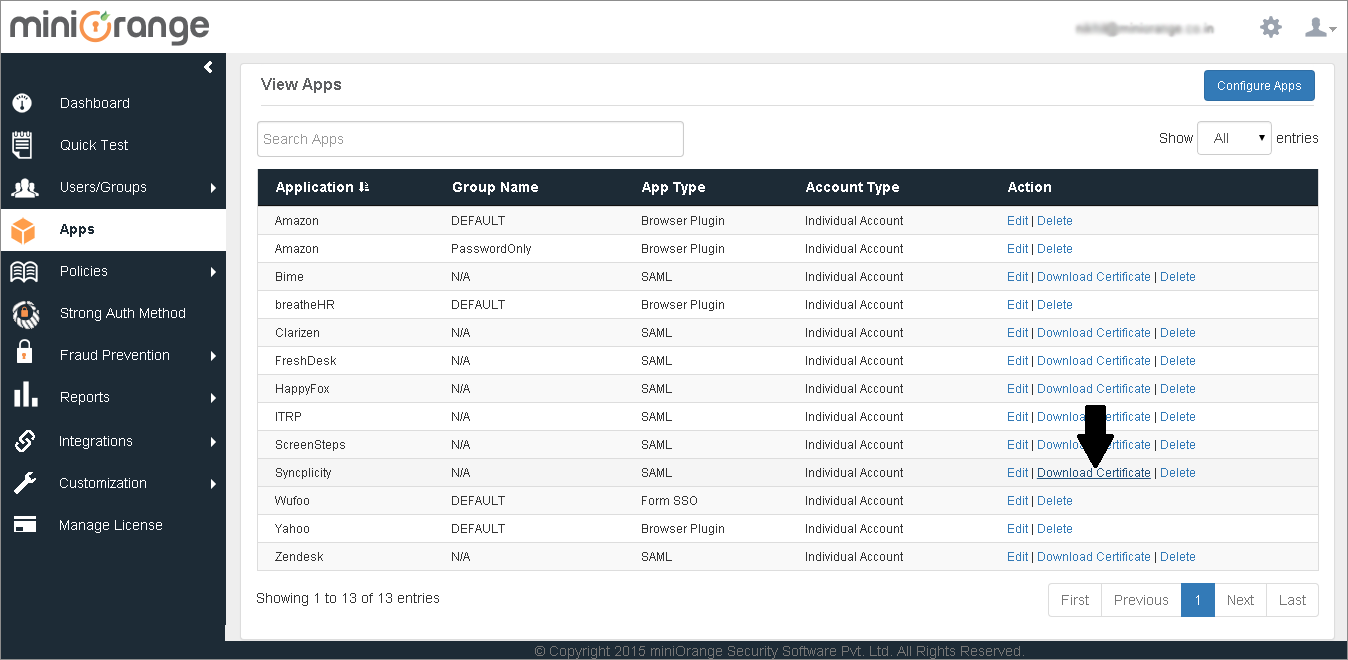1348x660 pixels.
Task: Click the Integrations link icon
Action: pos(25,440)
